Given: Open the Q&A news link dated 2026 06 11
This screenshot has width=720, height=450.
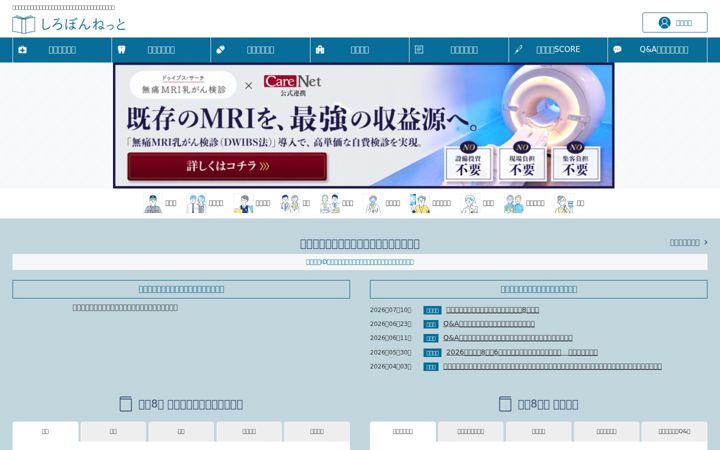Looking at the screenshot, I should pyautogui.click(x=507, y=338).
